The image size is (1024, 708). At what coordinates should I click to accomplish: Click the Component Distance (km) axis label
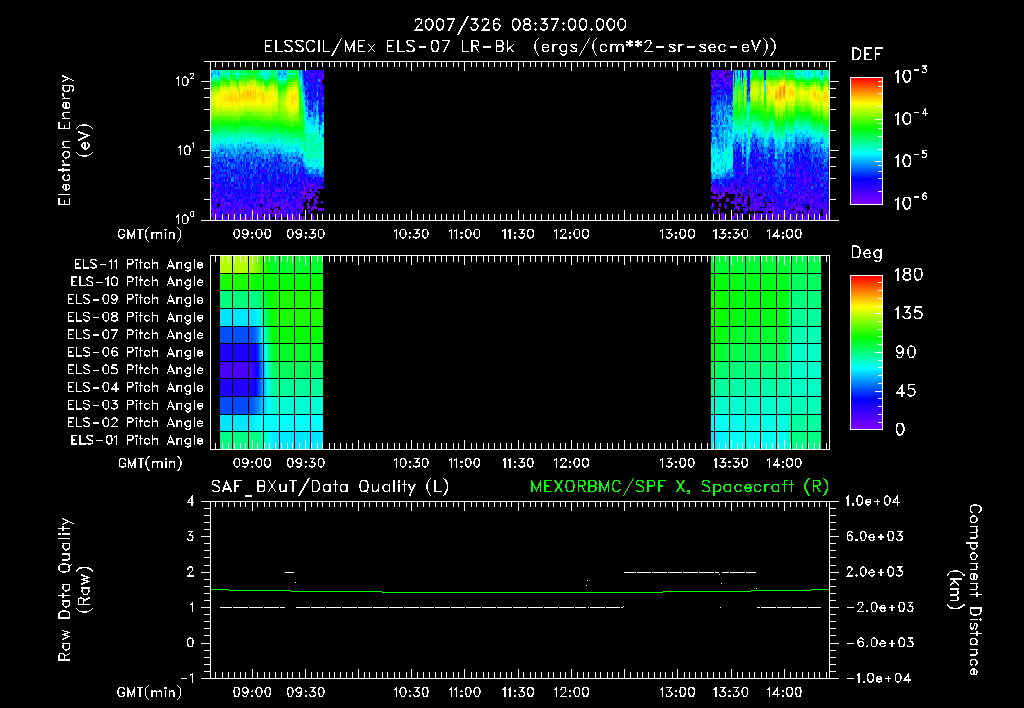click(x=965, y=590)
